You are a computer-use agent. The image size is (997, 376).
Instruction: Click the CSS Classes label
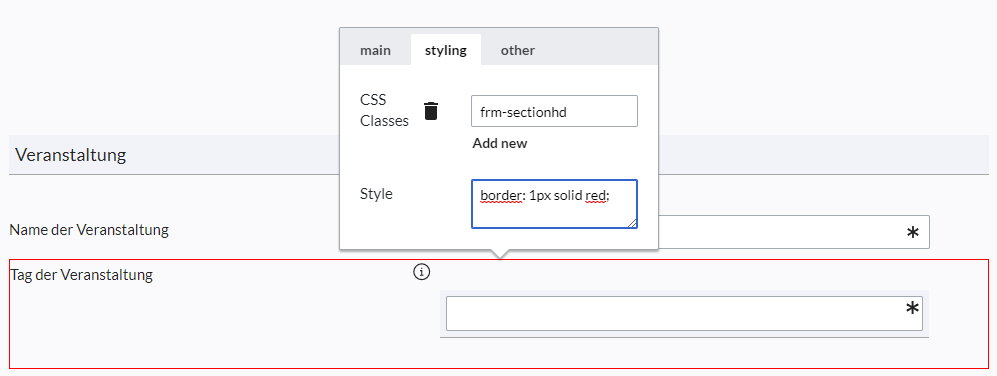(x=385, y=111)
